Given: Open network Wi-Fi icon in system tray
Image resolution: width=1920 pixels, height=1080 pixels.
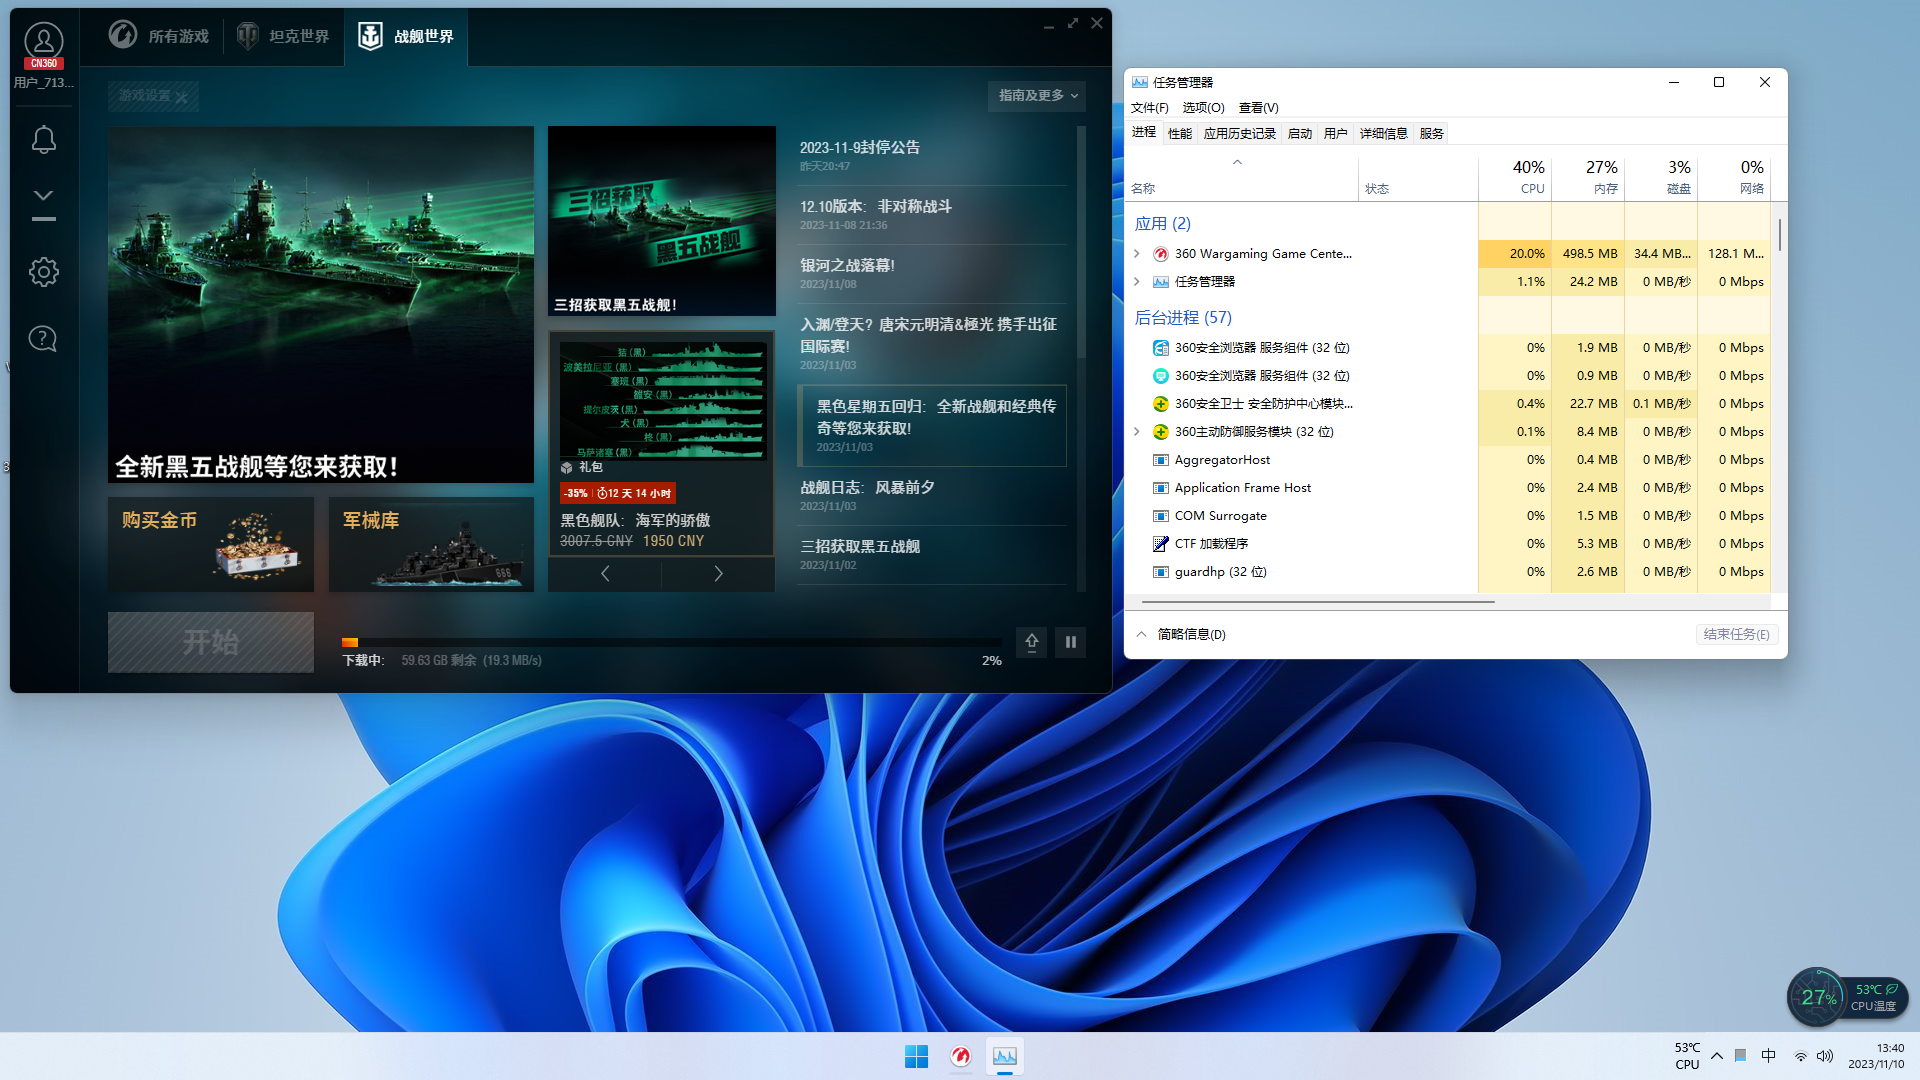Looking at the screenshot, I should coord(1800,1056).
